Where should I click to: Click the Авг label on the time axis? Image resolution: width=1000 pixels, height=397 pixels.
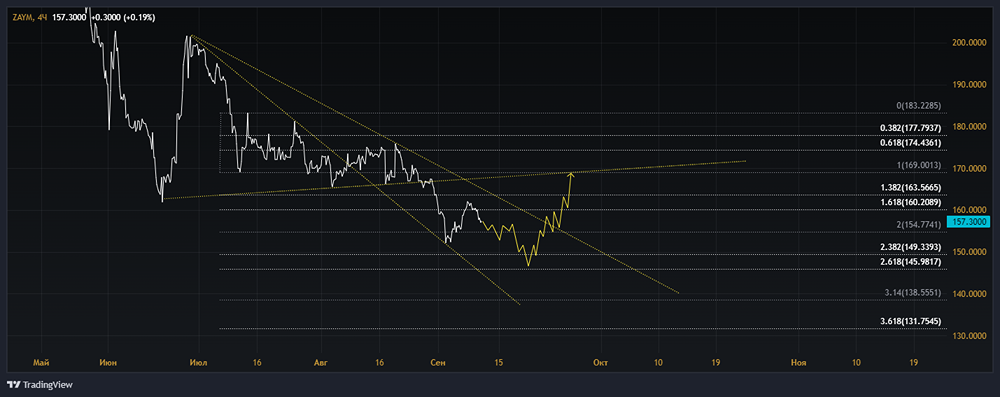tap(320, 363)
